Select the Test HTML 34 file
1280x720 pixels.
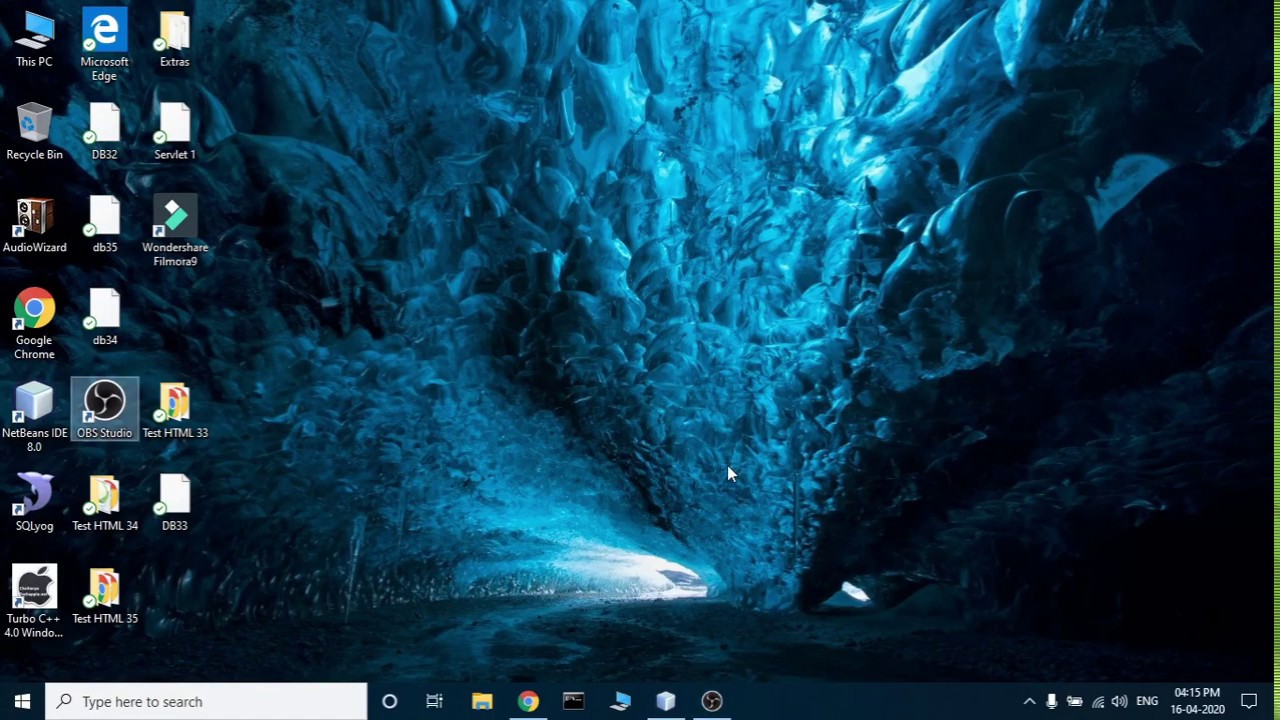pyautogui.click(x=104, y=504)
